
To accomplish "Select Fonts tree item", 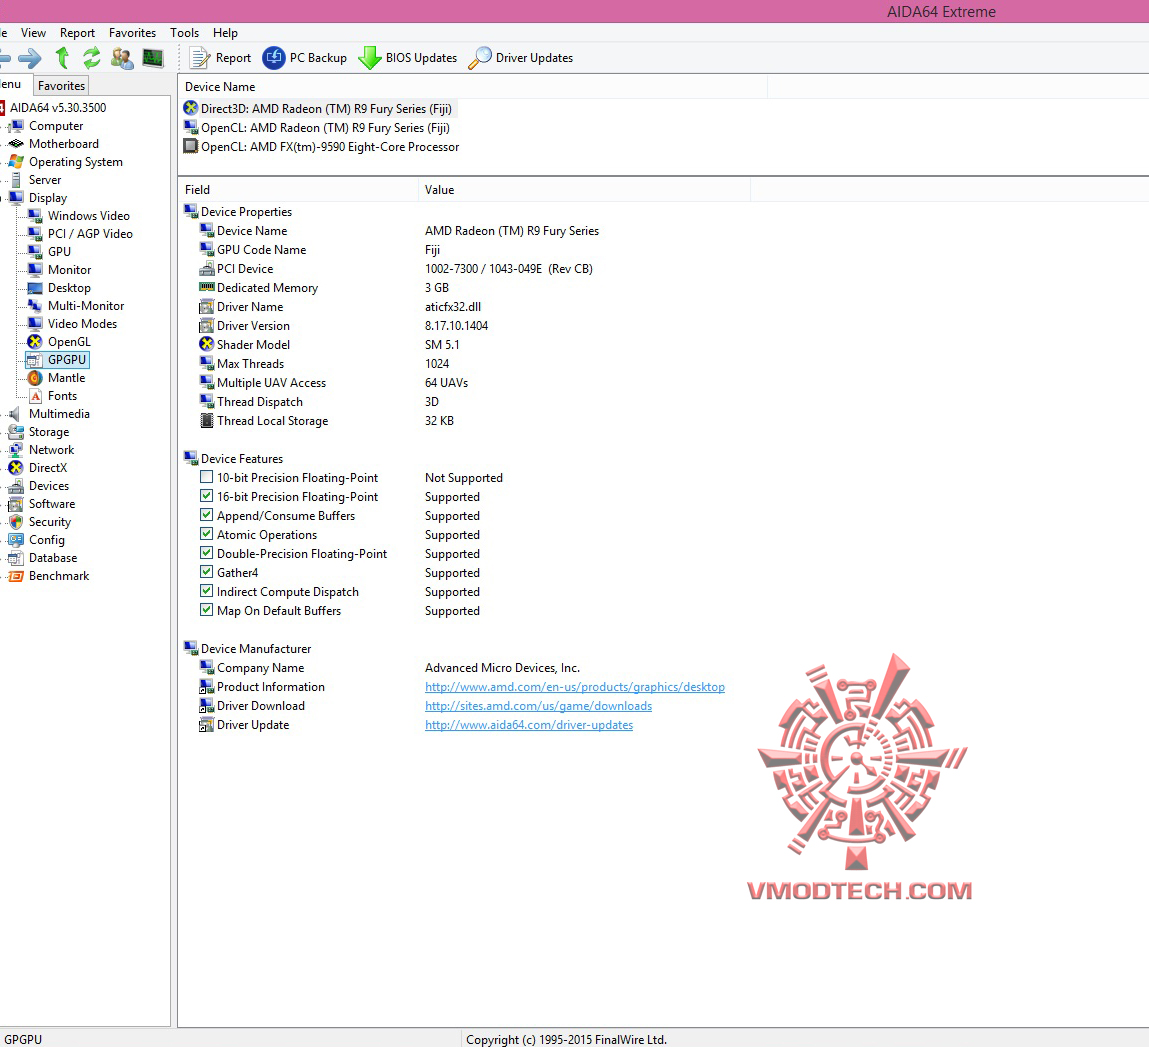I will pos(62,396).
